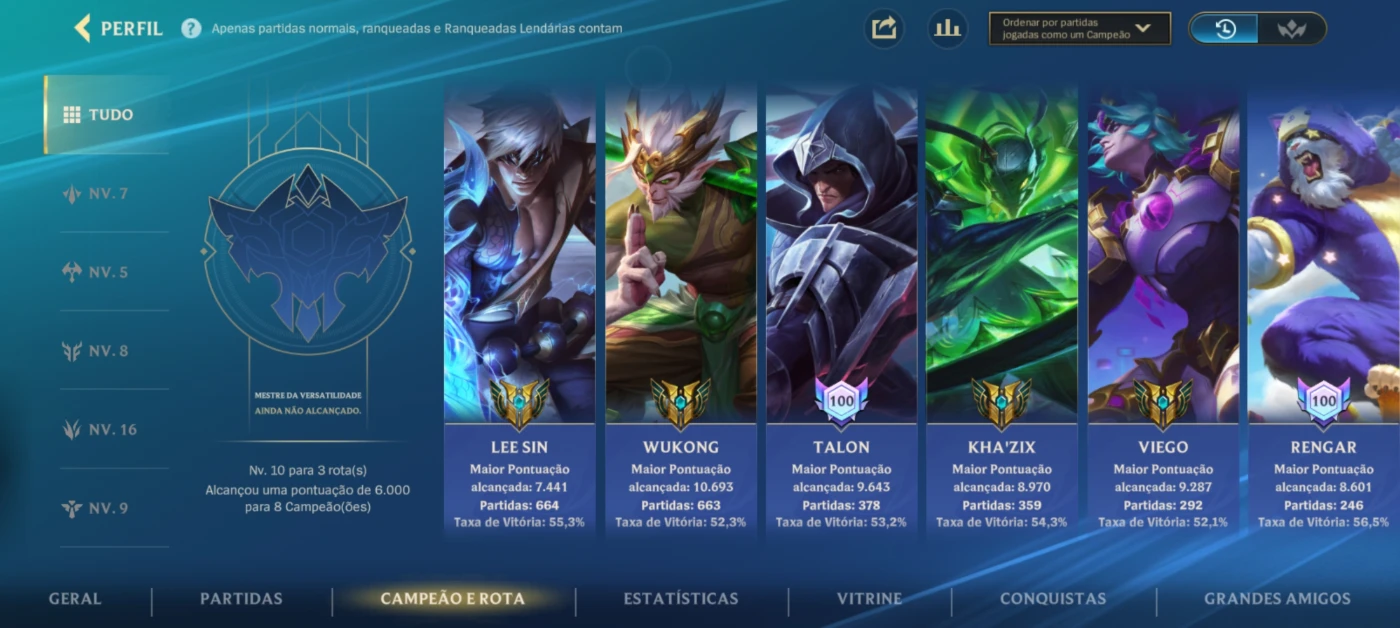Select the NV. 9 lane filter

tap(106, 508)
